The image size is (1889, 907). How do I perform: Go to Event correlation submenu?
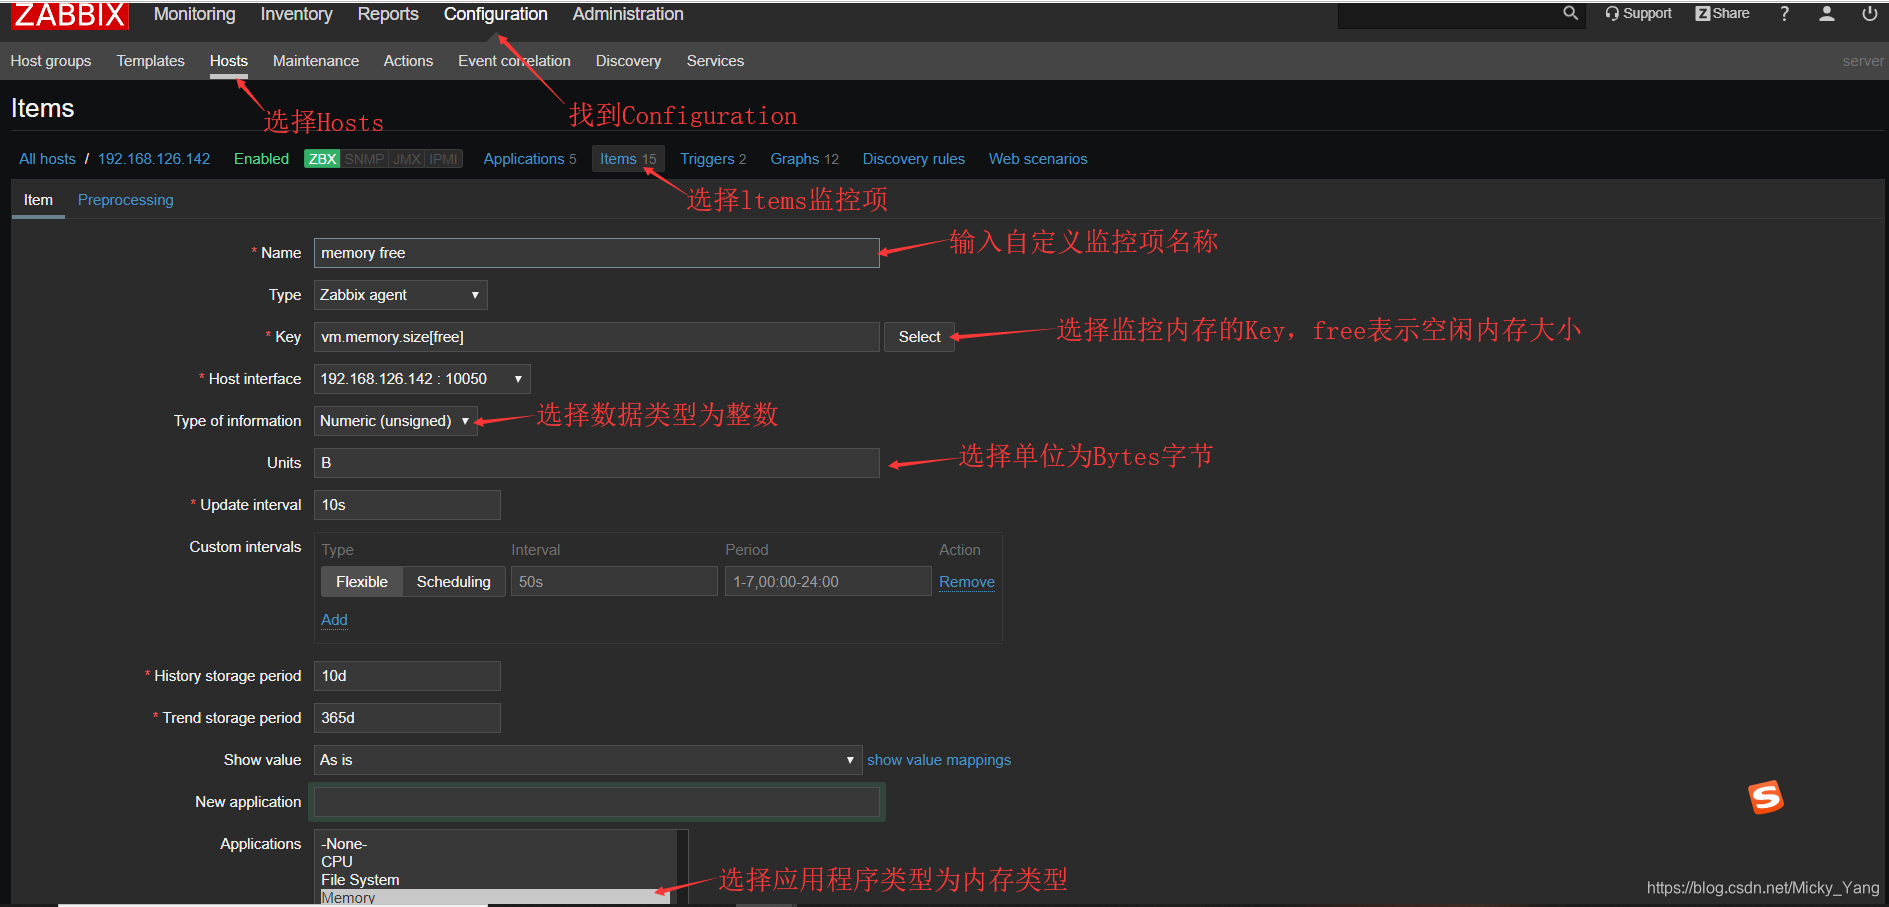point(514,61)
